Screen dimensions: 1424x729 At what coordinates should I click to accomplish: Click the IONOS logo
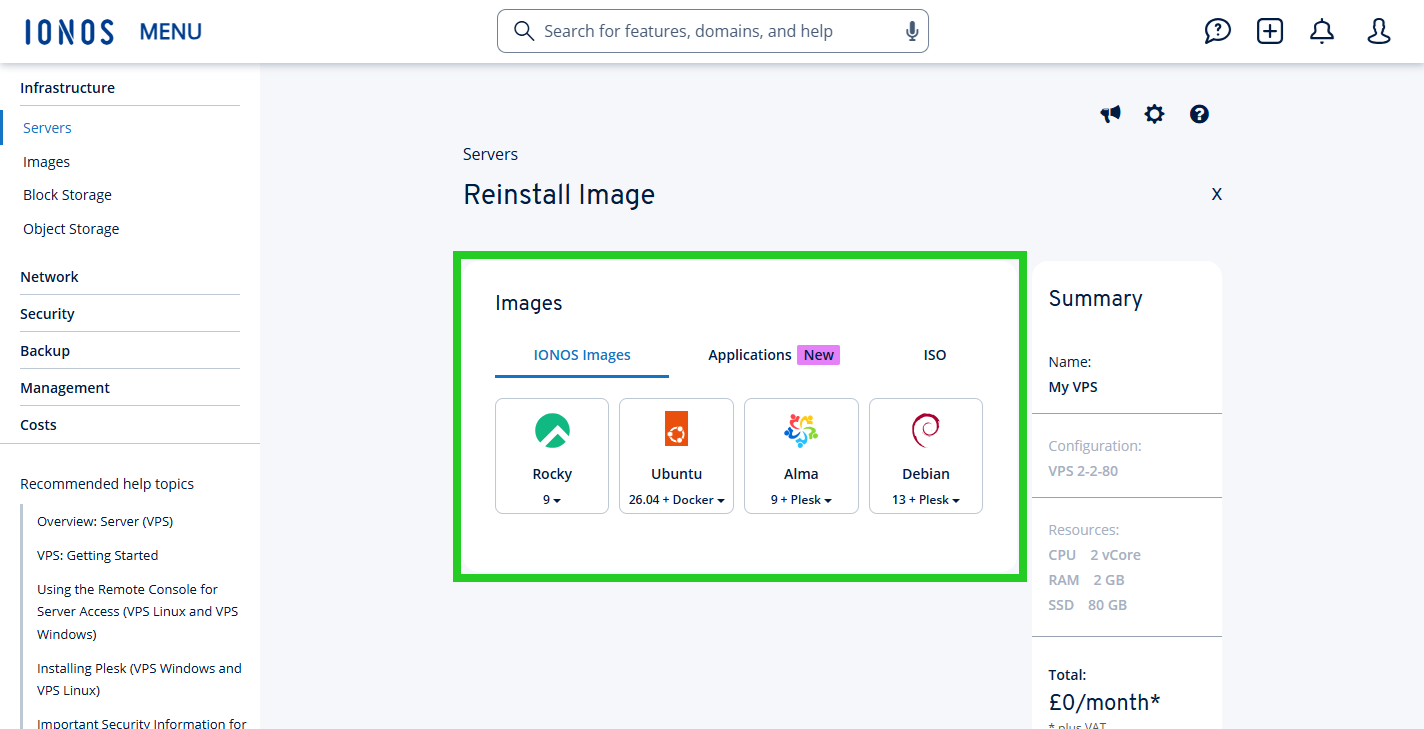tap(69, 32)
